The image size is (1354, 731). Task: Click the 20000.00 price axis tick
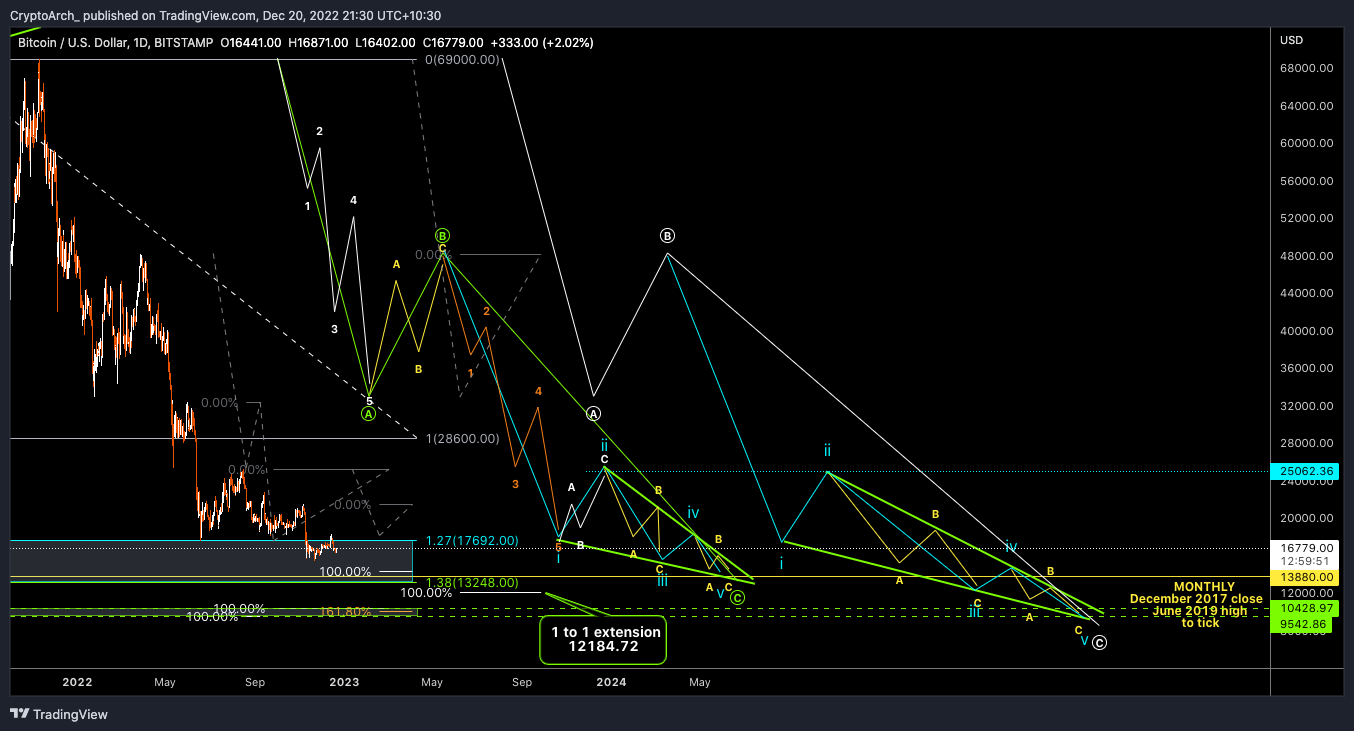pyautogui.click(x=1307, y=518)
